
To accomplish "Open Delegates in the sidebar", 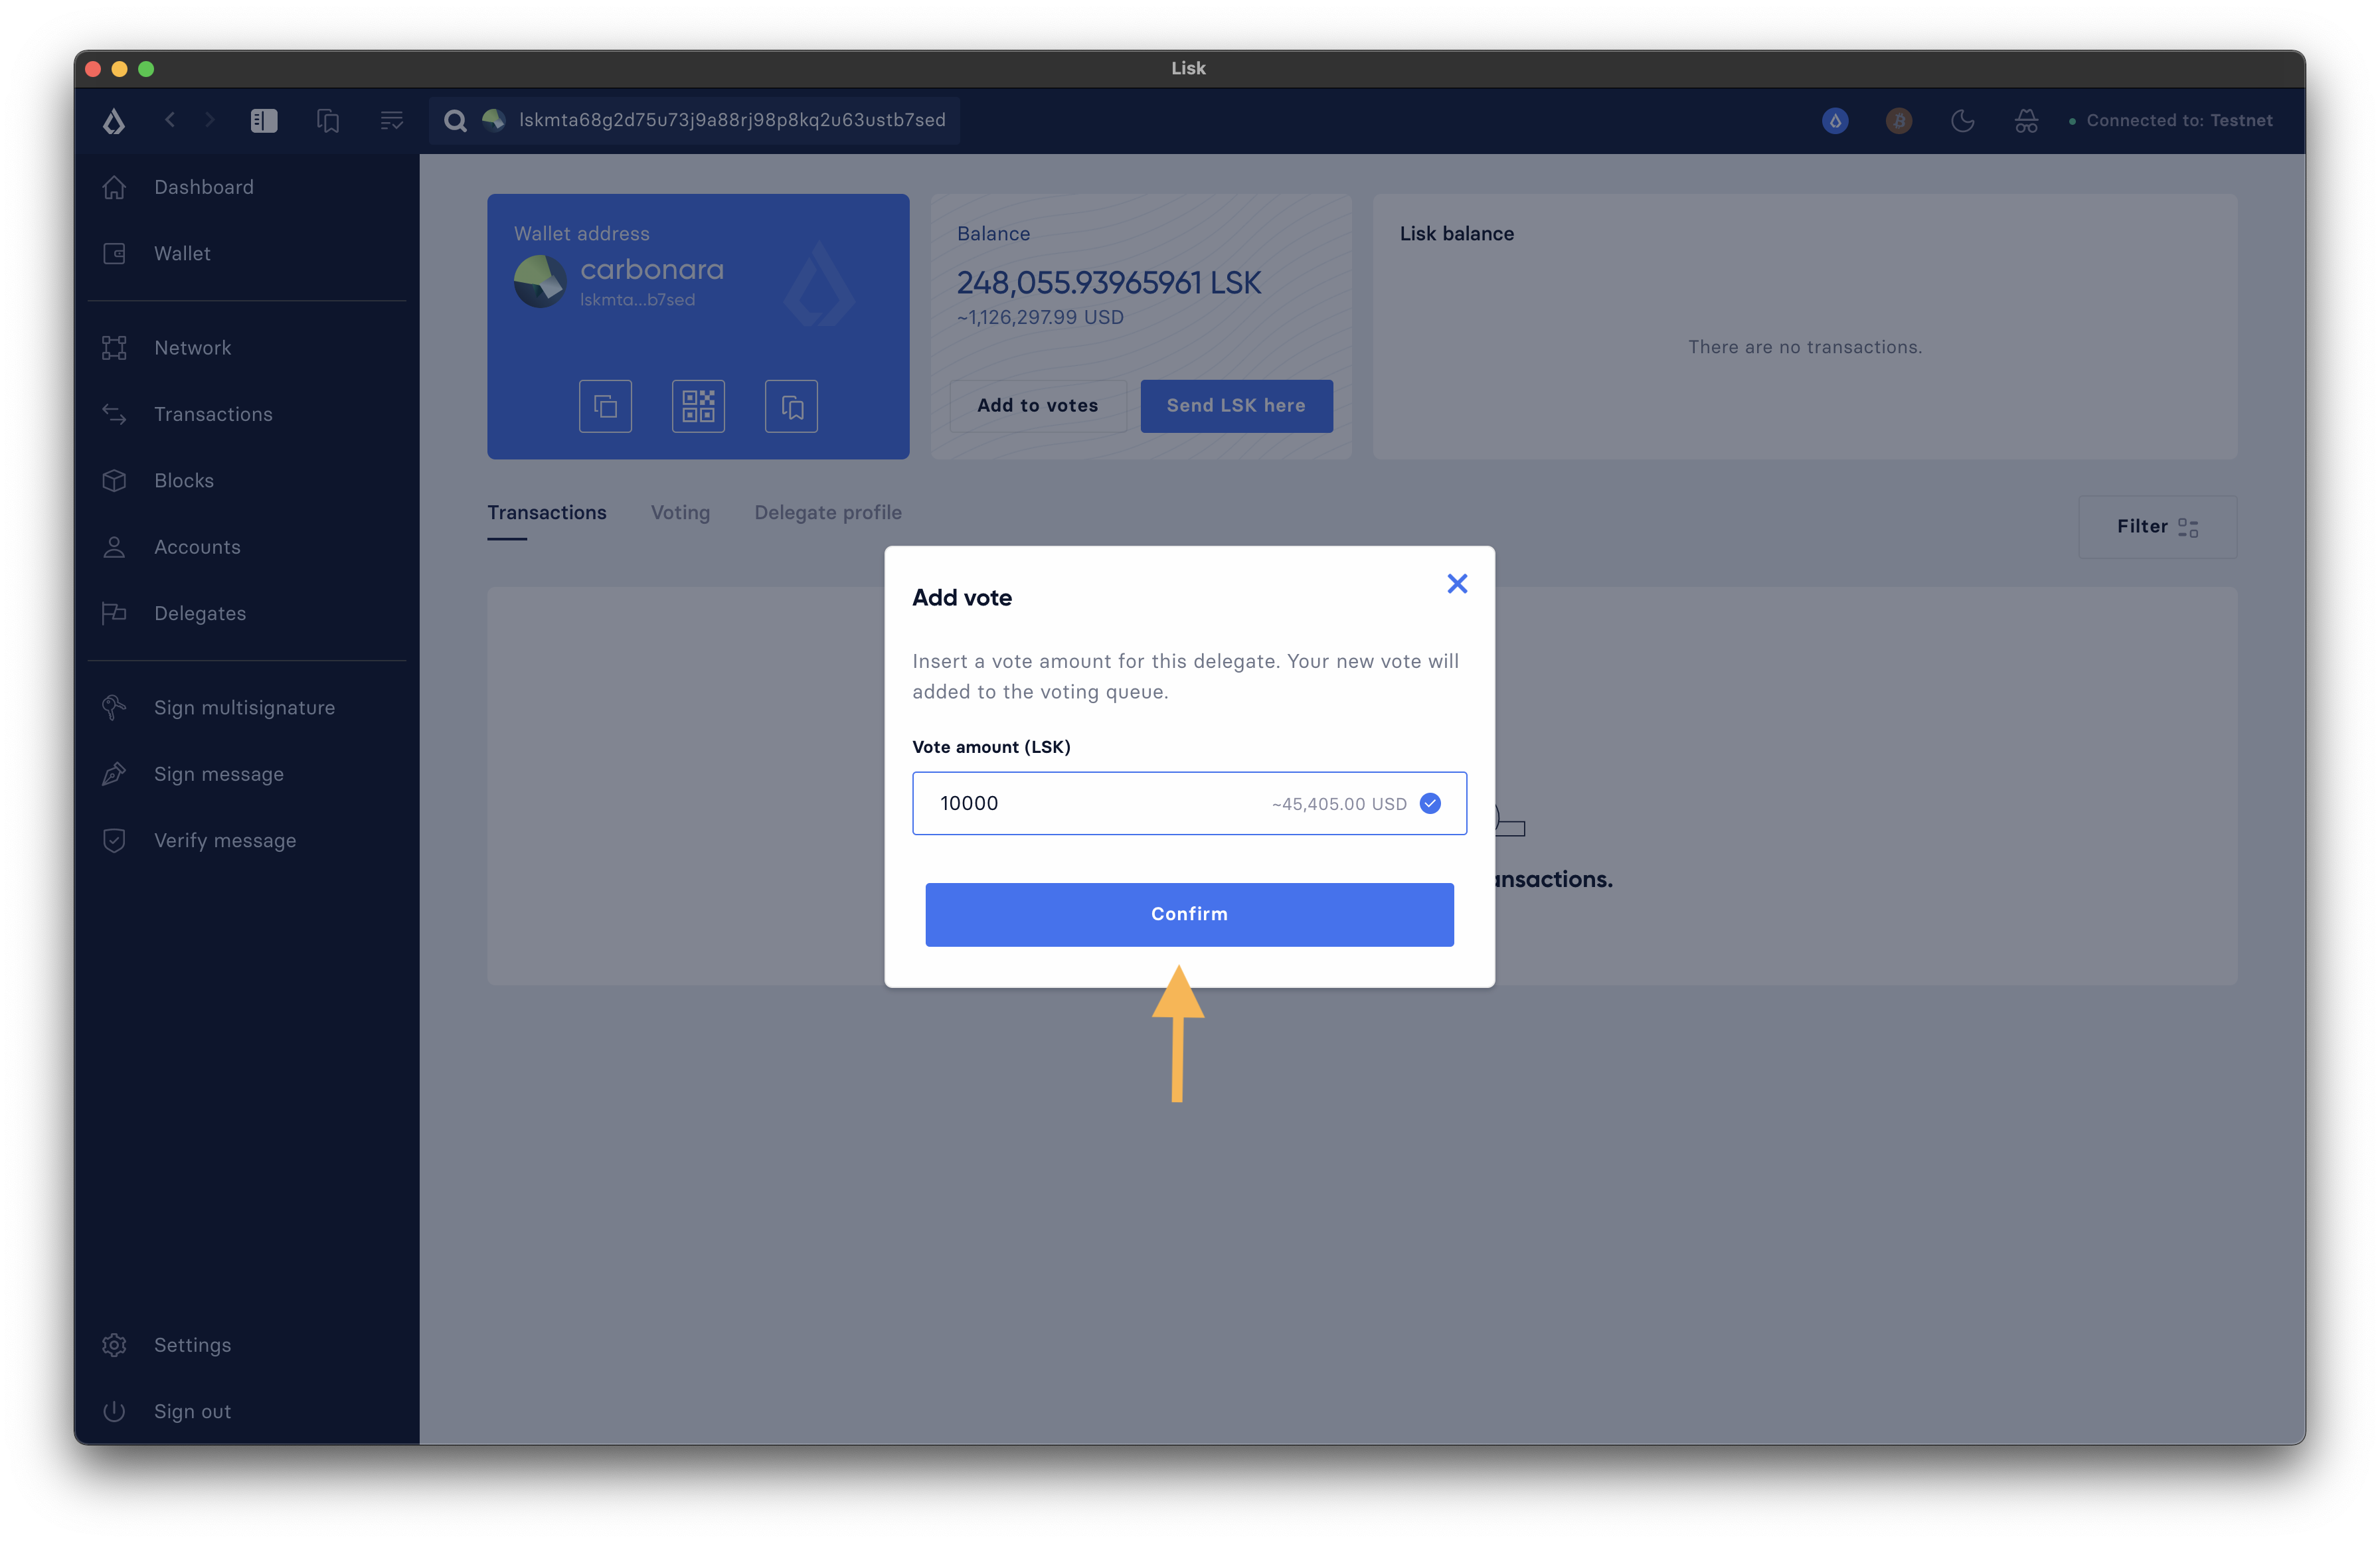I will point(200,614).
